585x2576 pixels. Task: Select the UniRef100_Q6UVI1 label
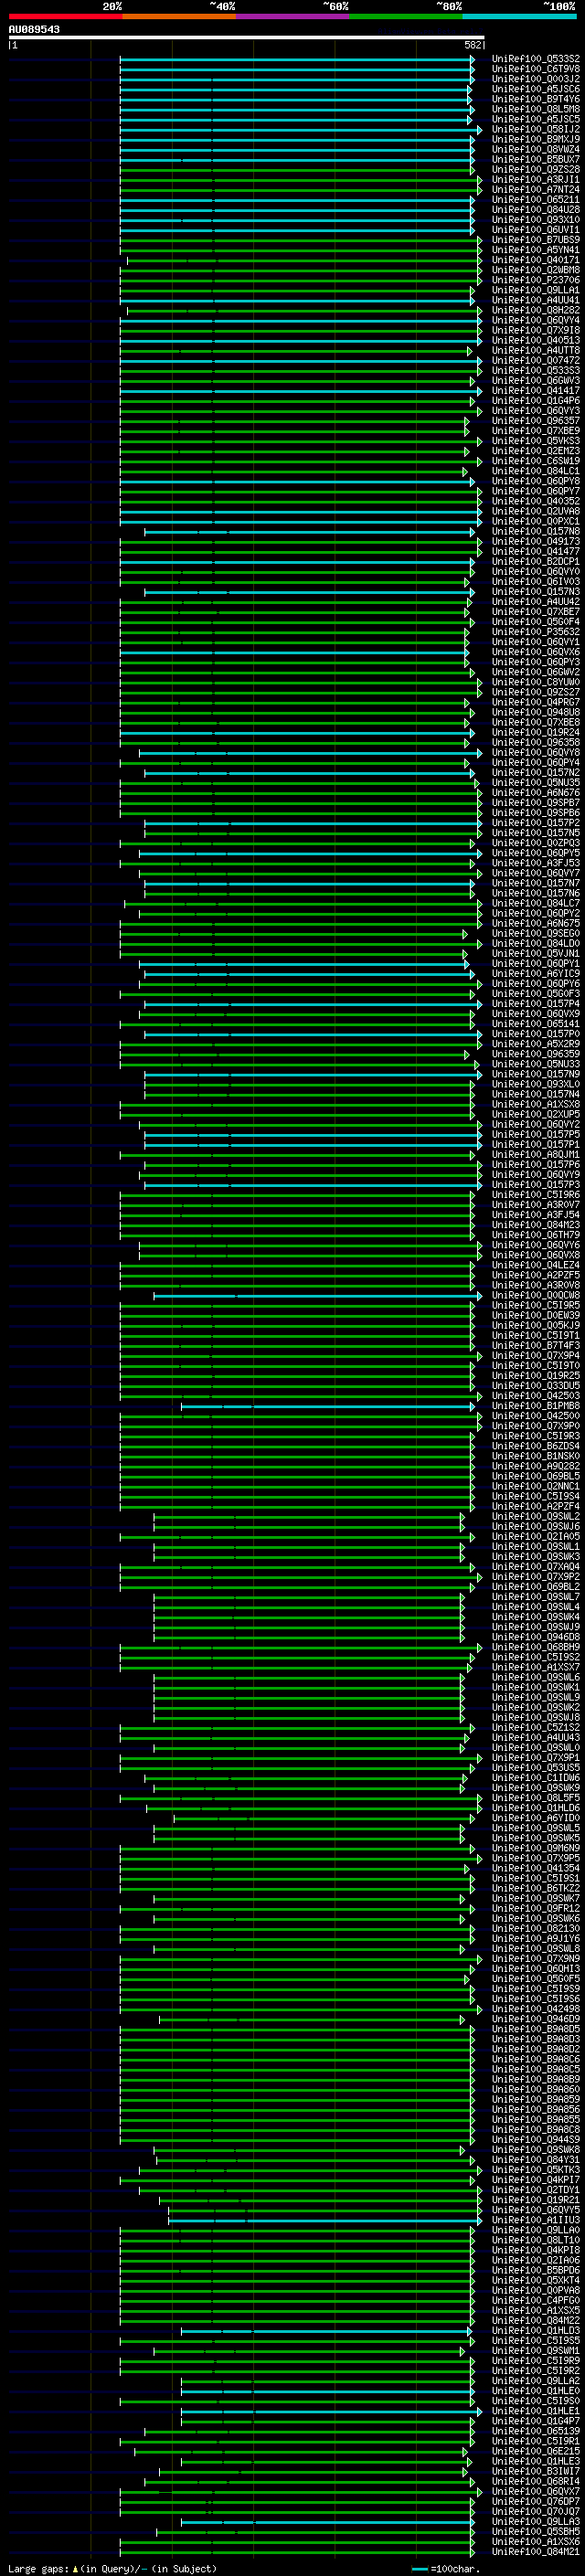(x=536, y=230)
